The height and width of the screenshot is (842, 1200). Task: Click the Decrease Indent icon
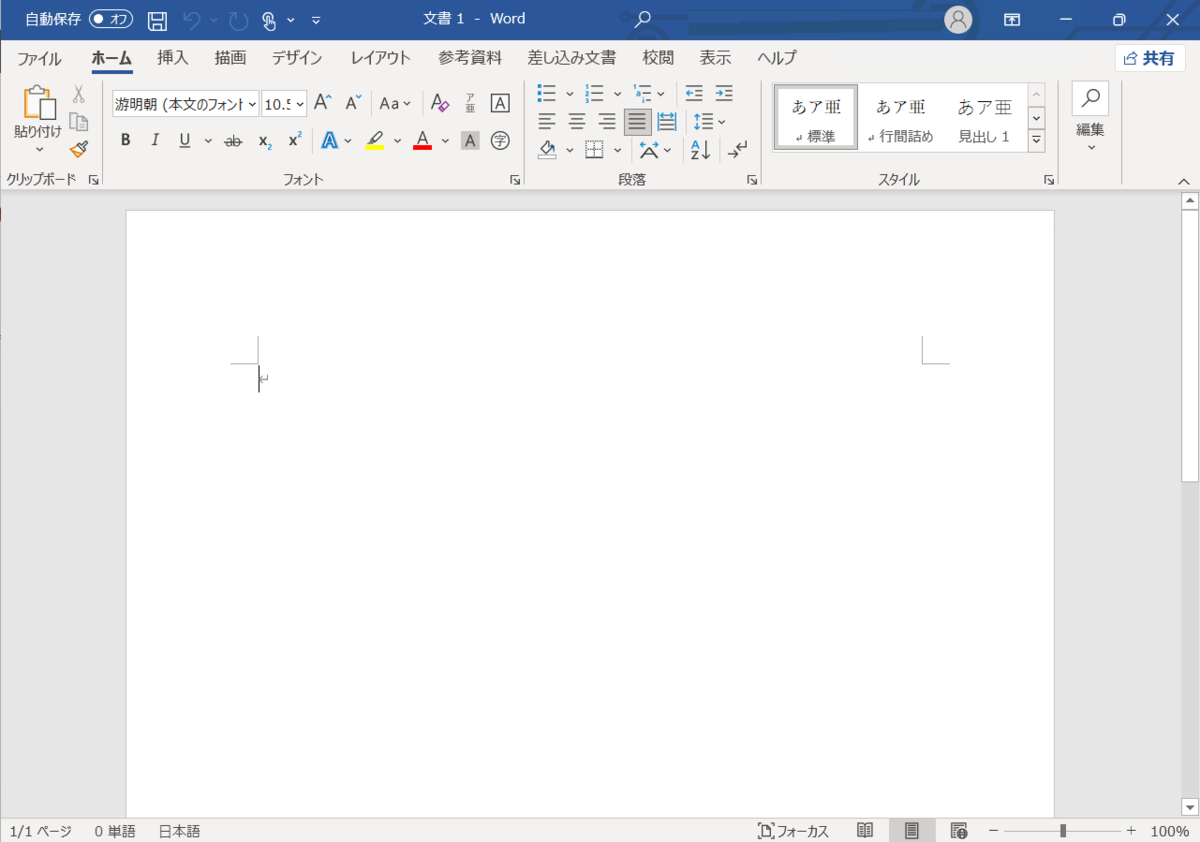coord(694,93)
